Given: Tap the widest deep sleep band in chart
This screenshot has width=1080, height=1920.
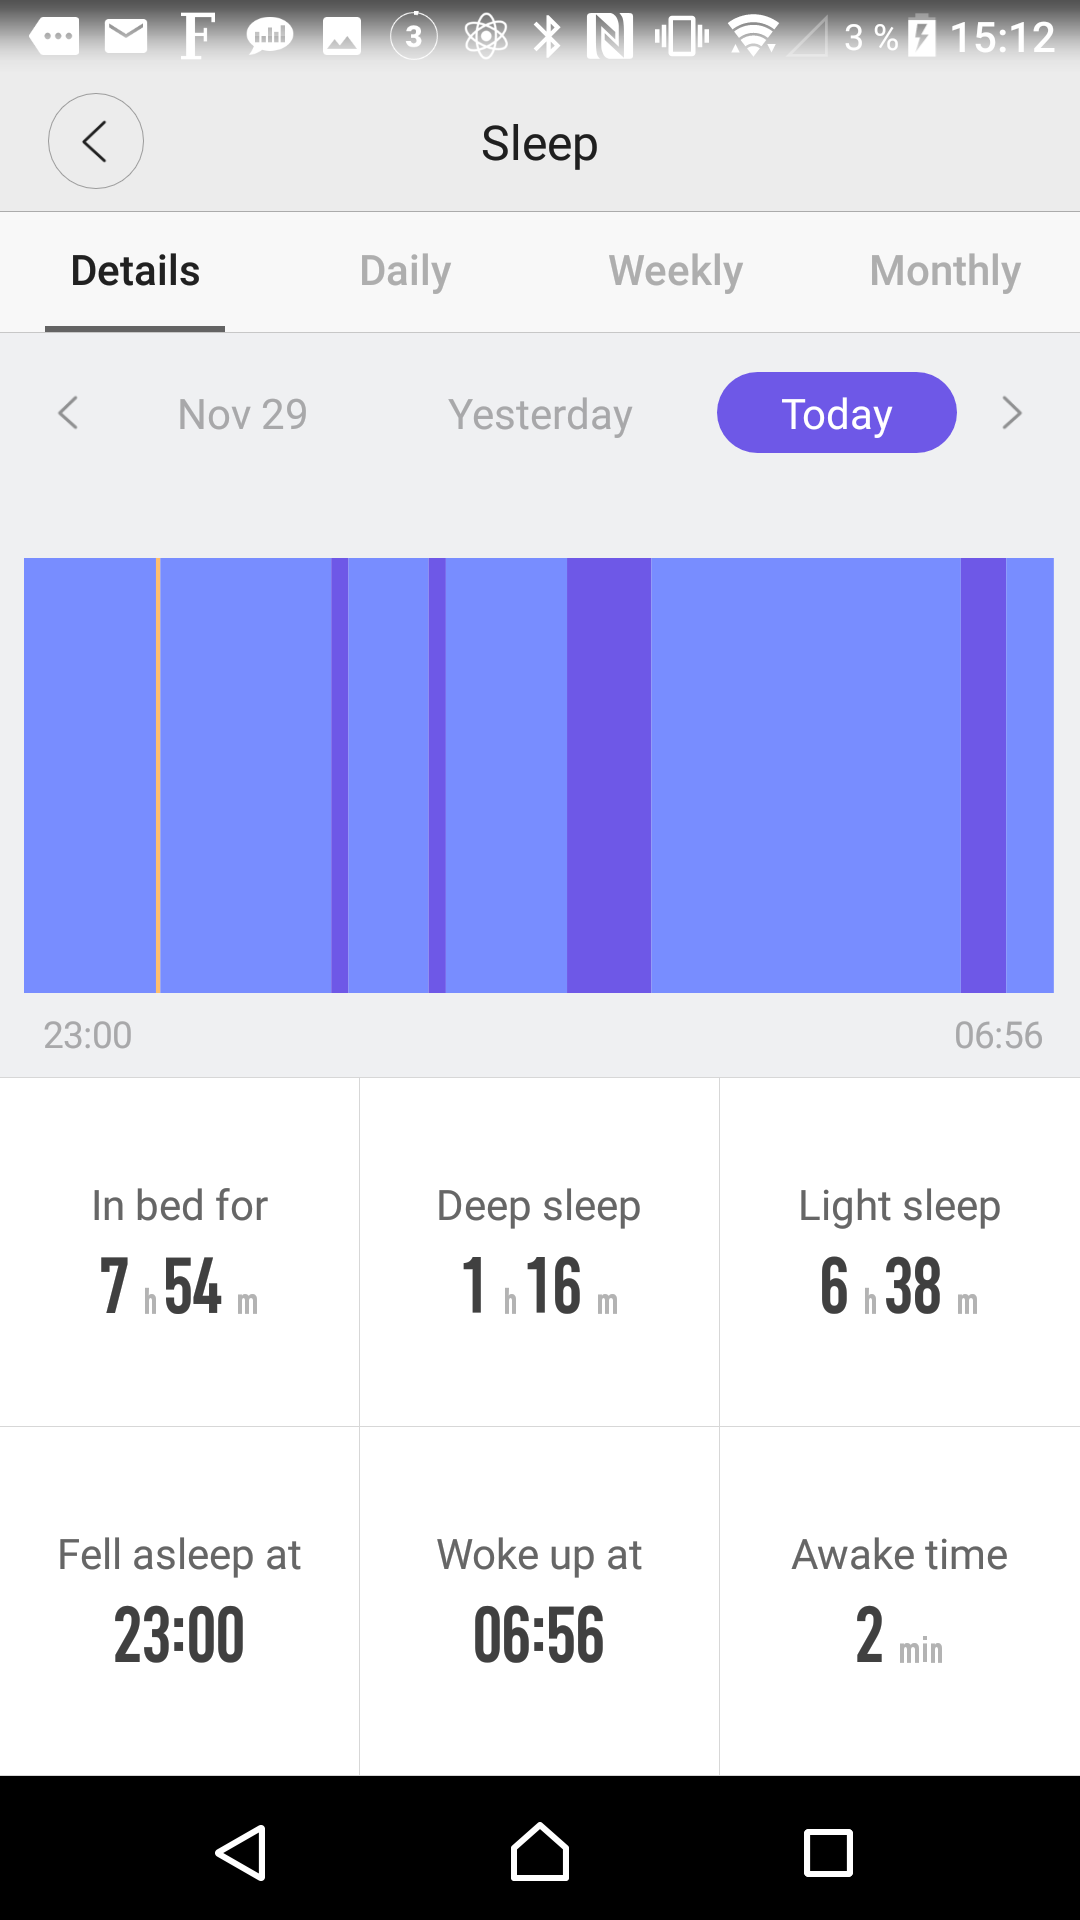Looking at the screenshot, I should point(609,775).
